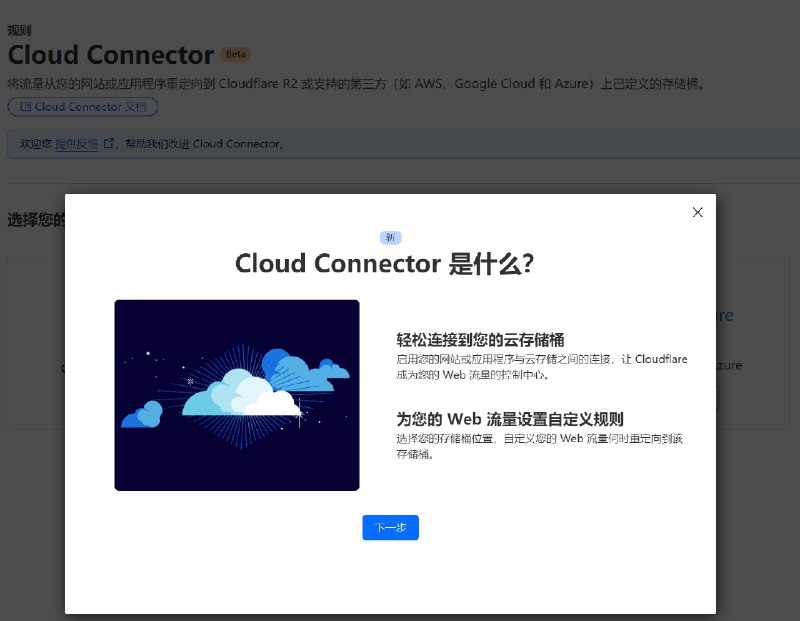The height and width of the screenshot is (621, 800).
Task: Open Cloud Connector 文档 link
Action: point(83,107)
